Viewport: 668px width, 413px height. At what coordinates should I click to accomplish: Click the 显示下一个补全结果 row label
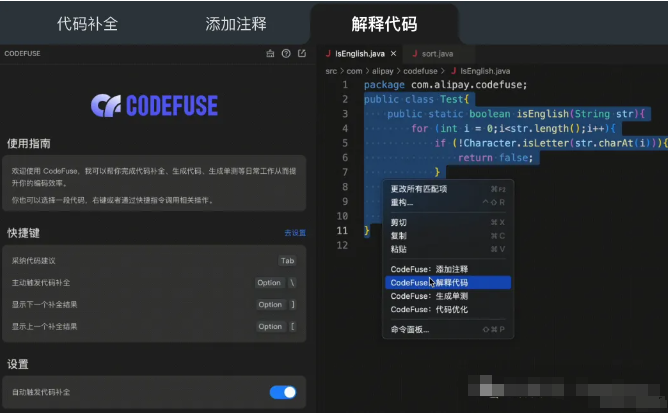[x=44, y=305]
